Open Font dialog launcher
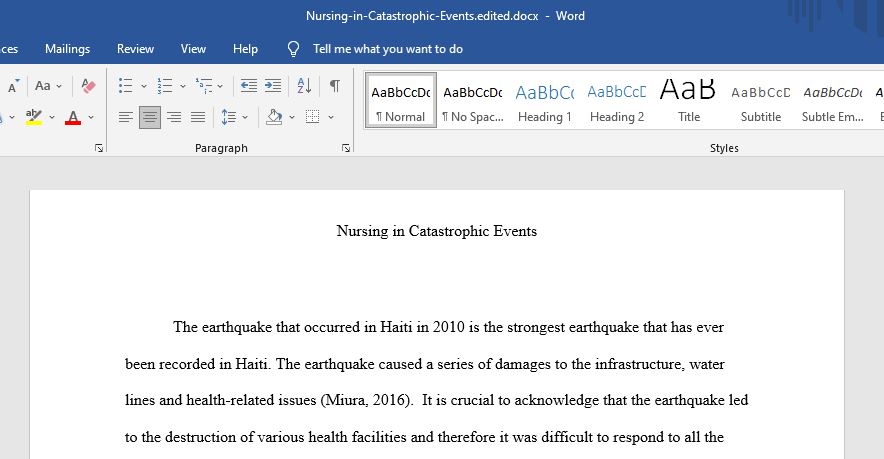 99,148
